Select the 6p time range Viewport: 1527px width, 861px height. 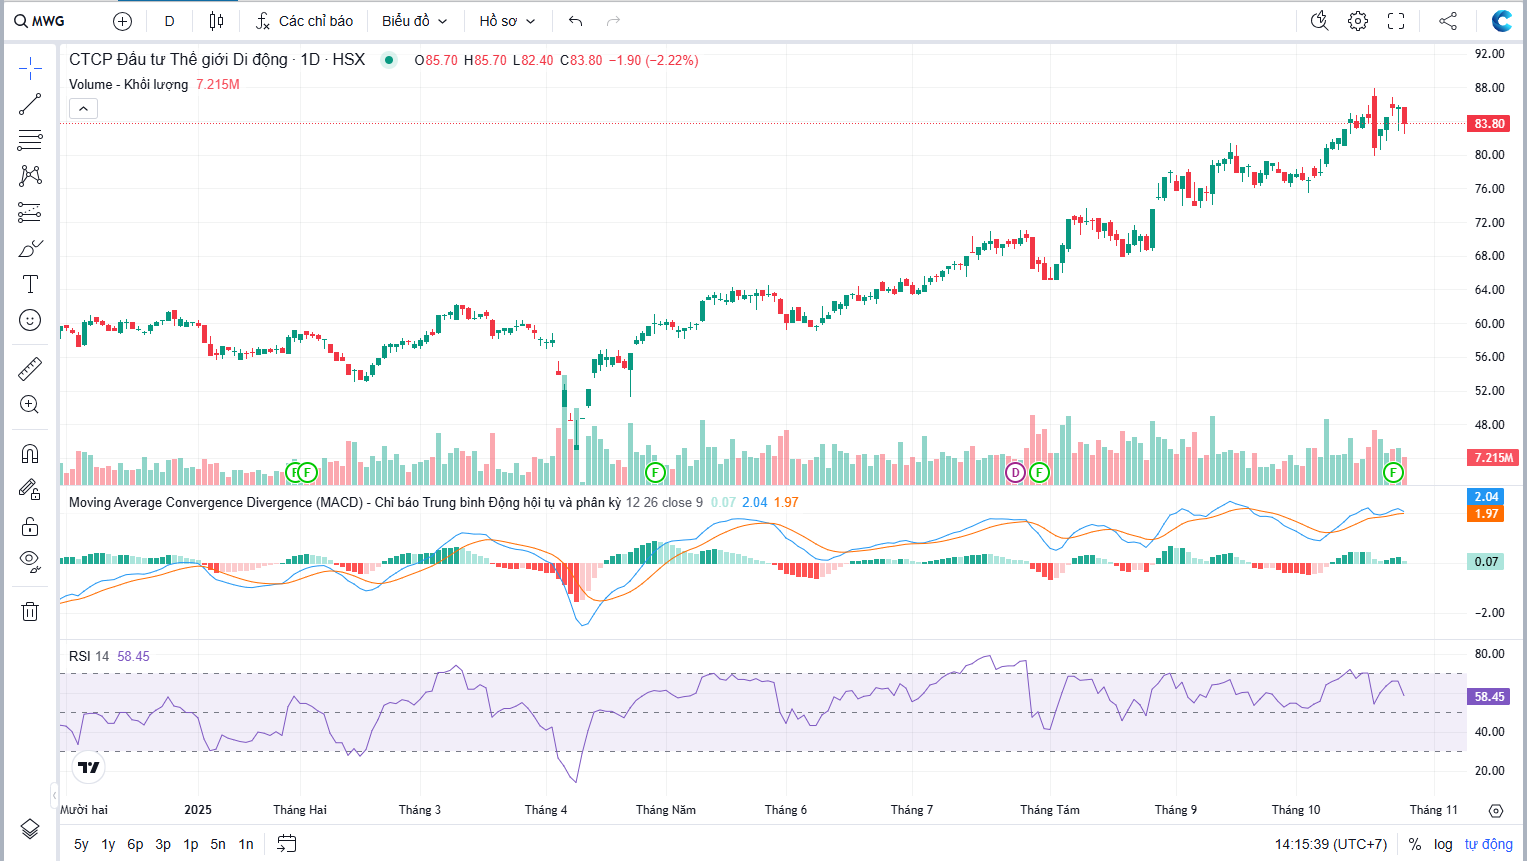(135, 844)
